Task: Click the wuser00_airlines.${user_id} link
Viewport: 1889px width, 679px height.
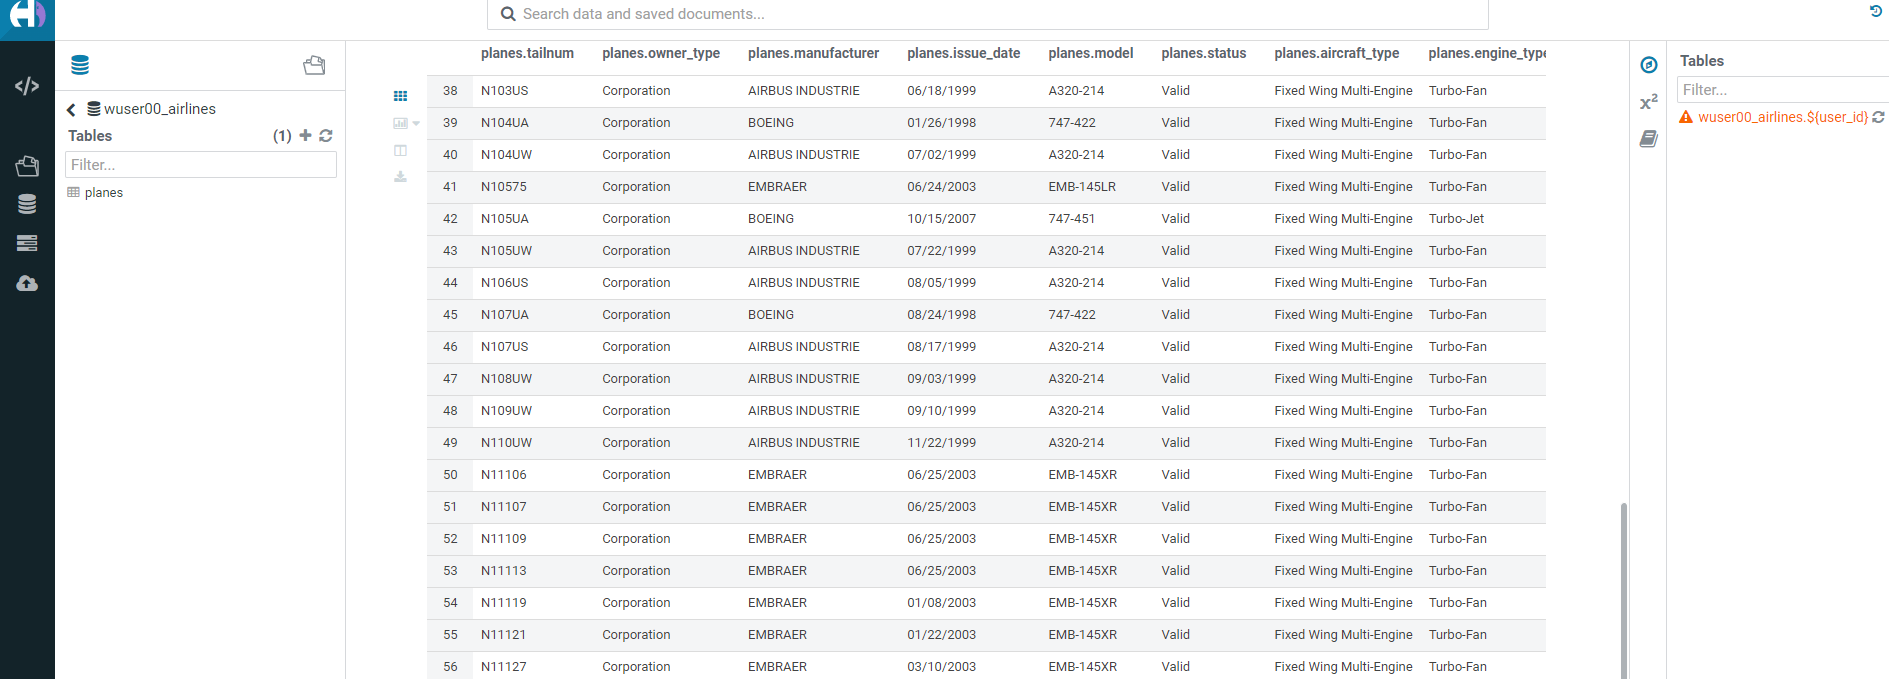Action: click(x=1783, y=117)
